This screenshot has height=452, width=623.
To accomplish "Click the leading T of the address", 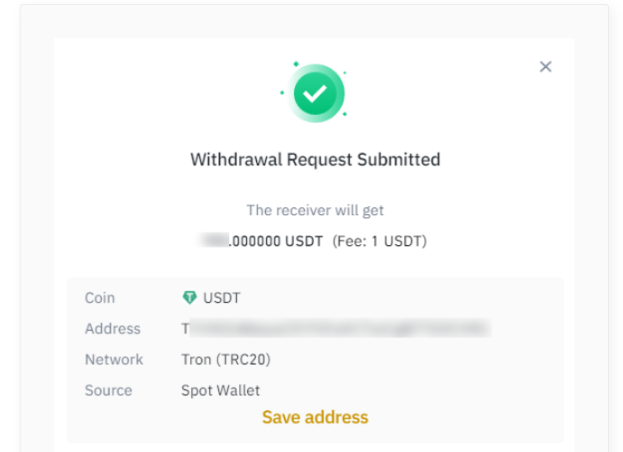I will [x=185, y=328].
